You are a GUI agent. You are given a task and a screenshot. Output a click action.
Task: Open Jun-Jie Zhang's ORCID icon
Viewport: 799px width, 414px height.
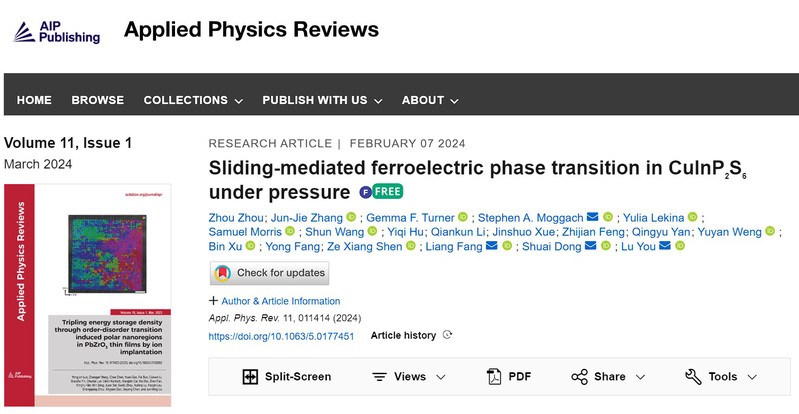tap(351, 217)
